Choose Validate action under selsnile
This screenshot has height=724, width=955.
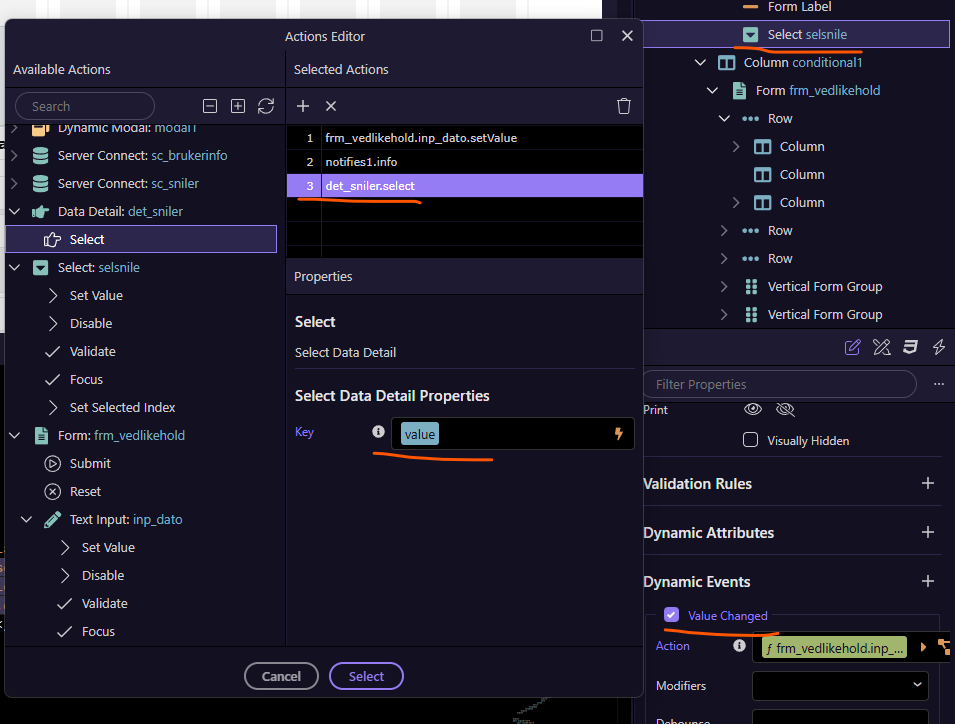[x=92, y=351]
